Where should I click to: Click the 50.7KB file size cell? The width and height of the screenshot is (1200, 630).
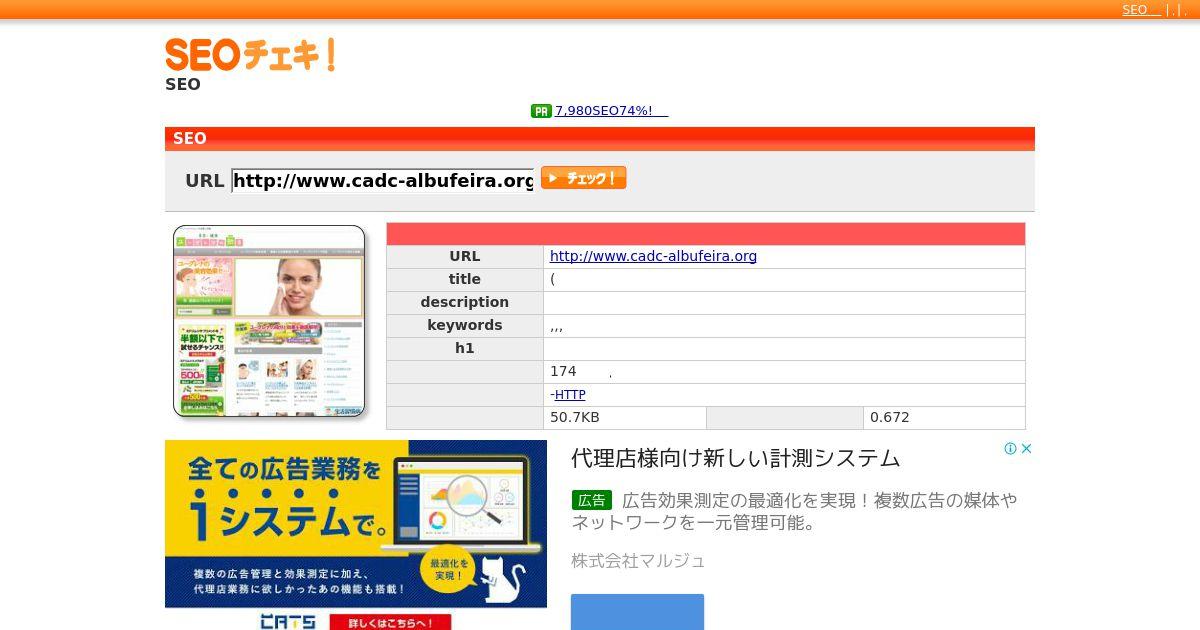(626, 418)
